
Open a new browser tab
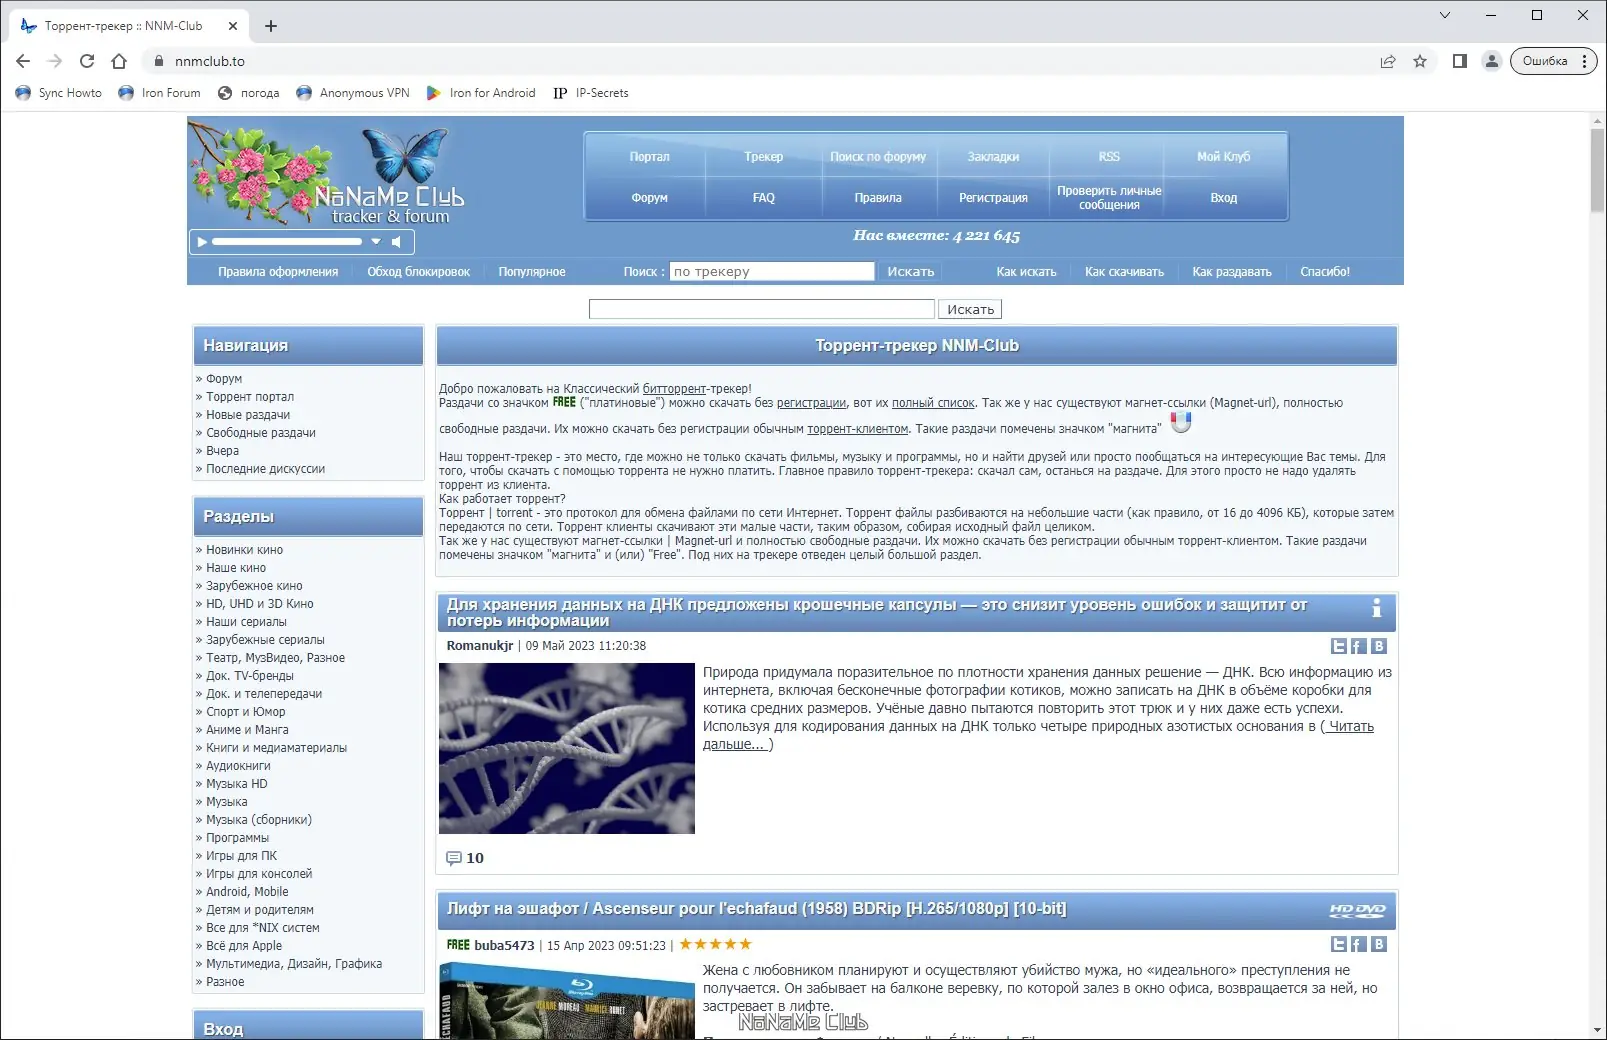point(271,26)
